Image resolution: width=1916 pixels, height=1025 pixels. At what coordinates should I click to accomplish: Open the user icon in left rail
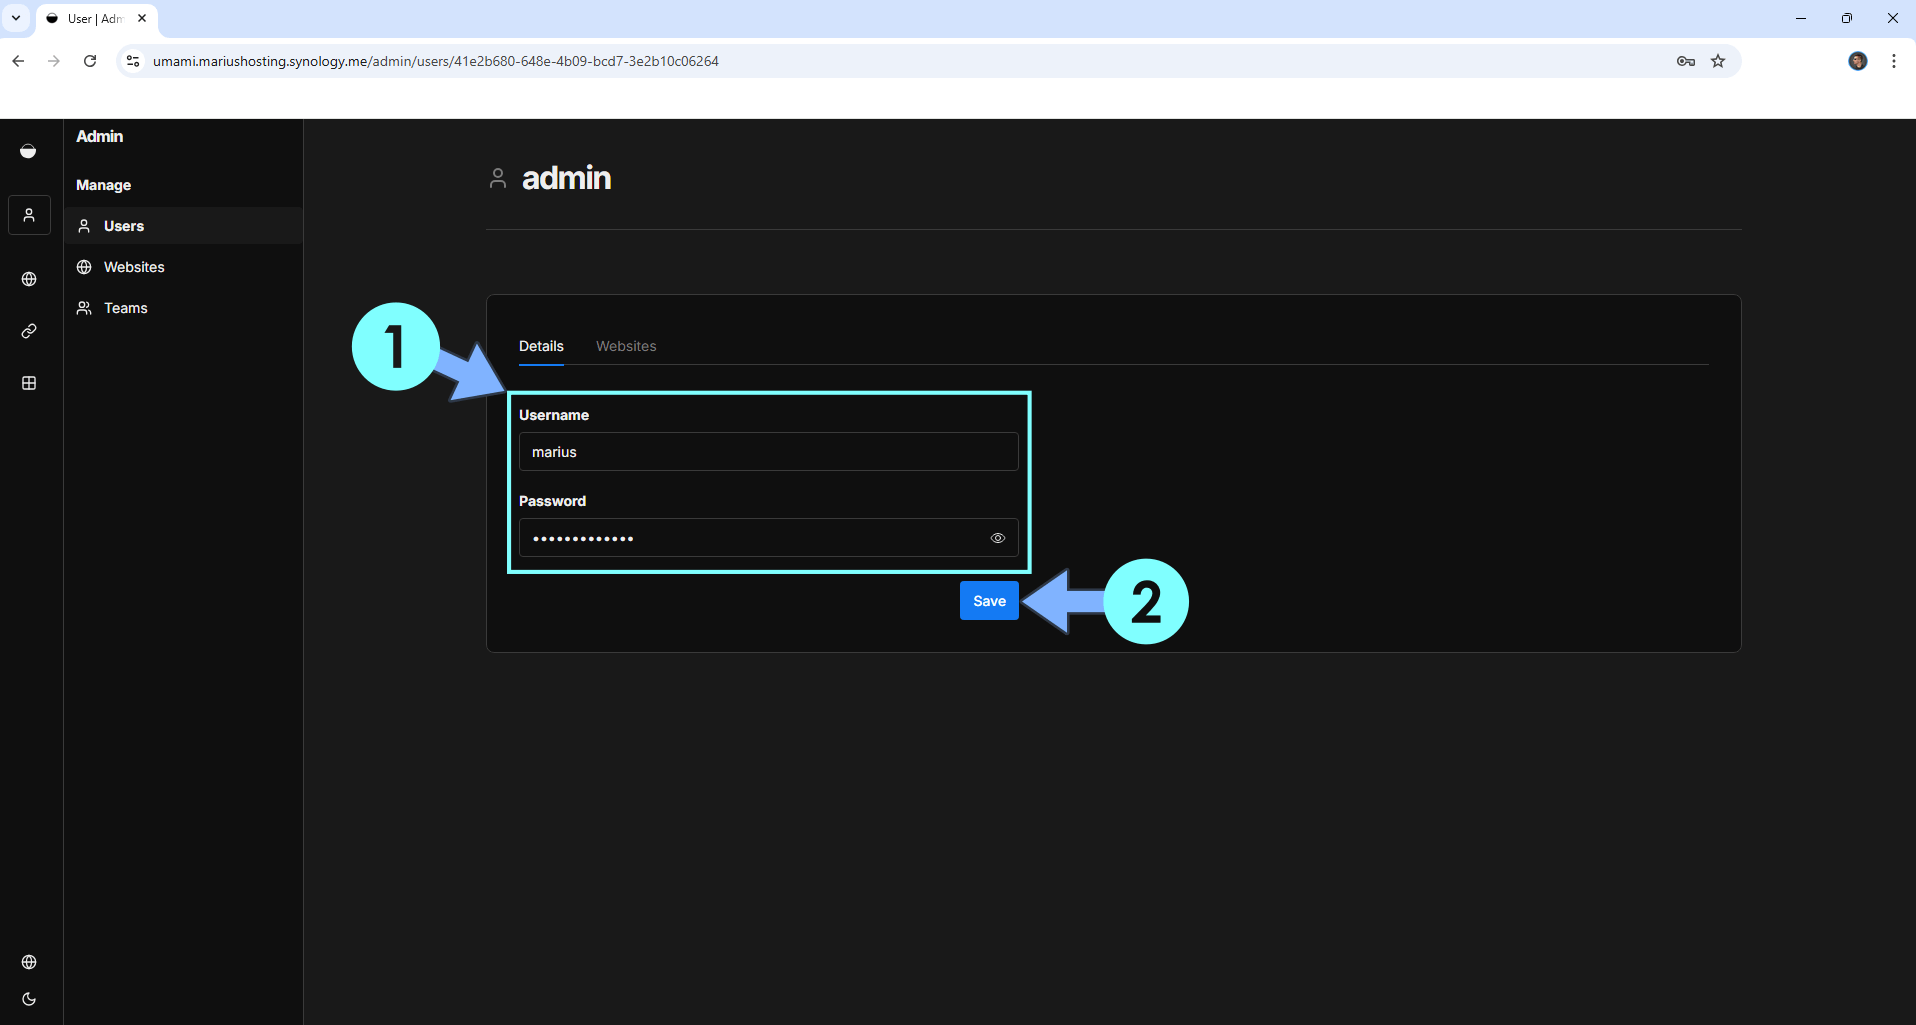29,215
